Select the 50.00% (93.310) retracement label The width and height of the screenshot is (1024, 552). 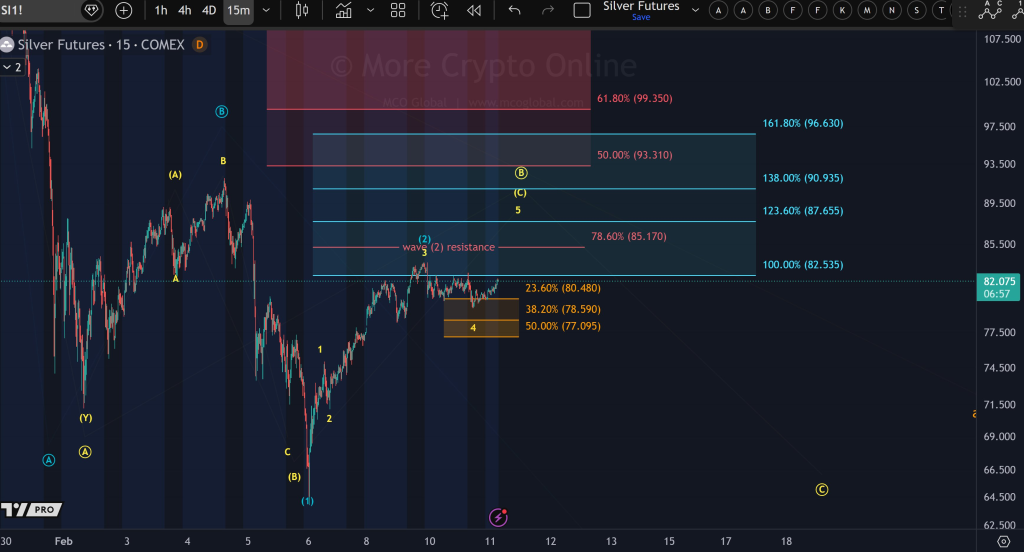click(x=634, y=155)
